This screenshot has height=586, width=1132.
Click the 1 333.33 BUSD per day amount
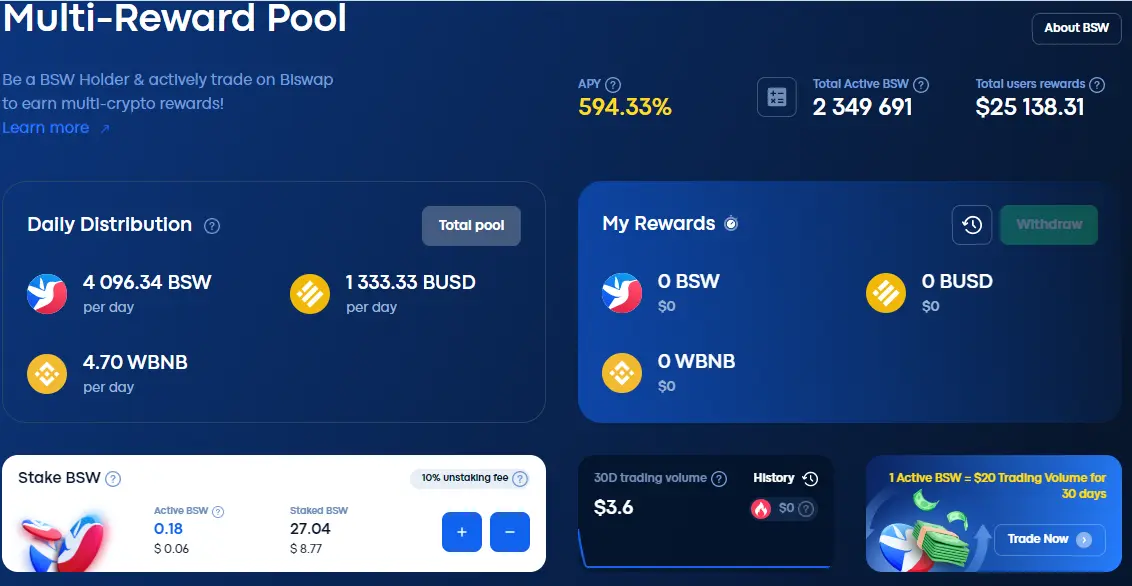point(411,282)
